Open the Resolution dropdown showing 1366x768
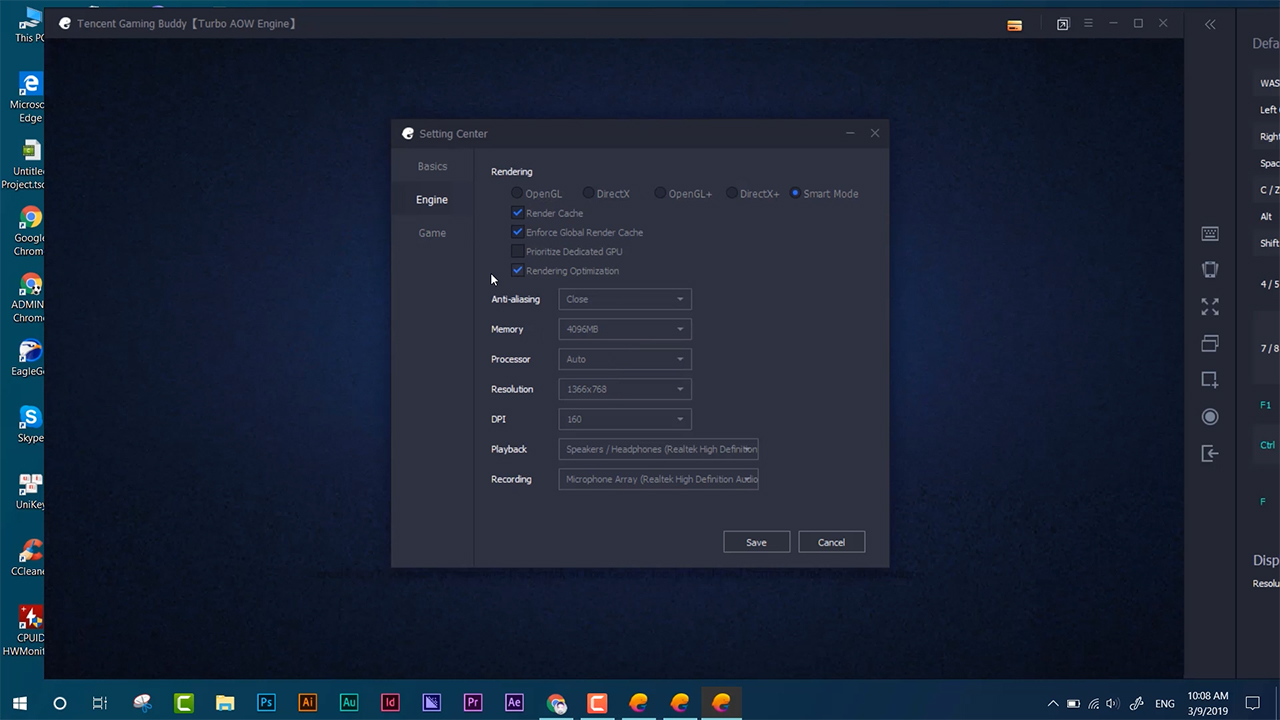The width and height of the screenshot is (1280, 720). 624,389
